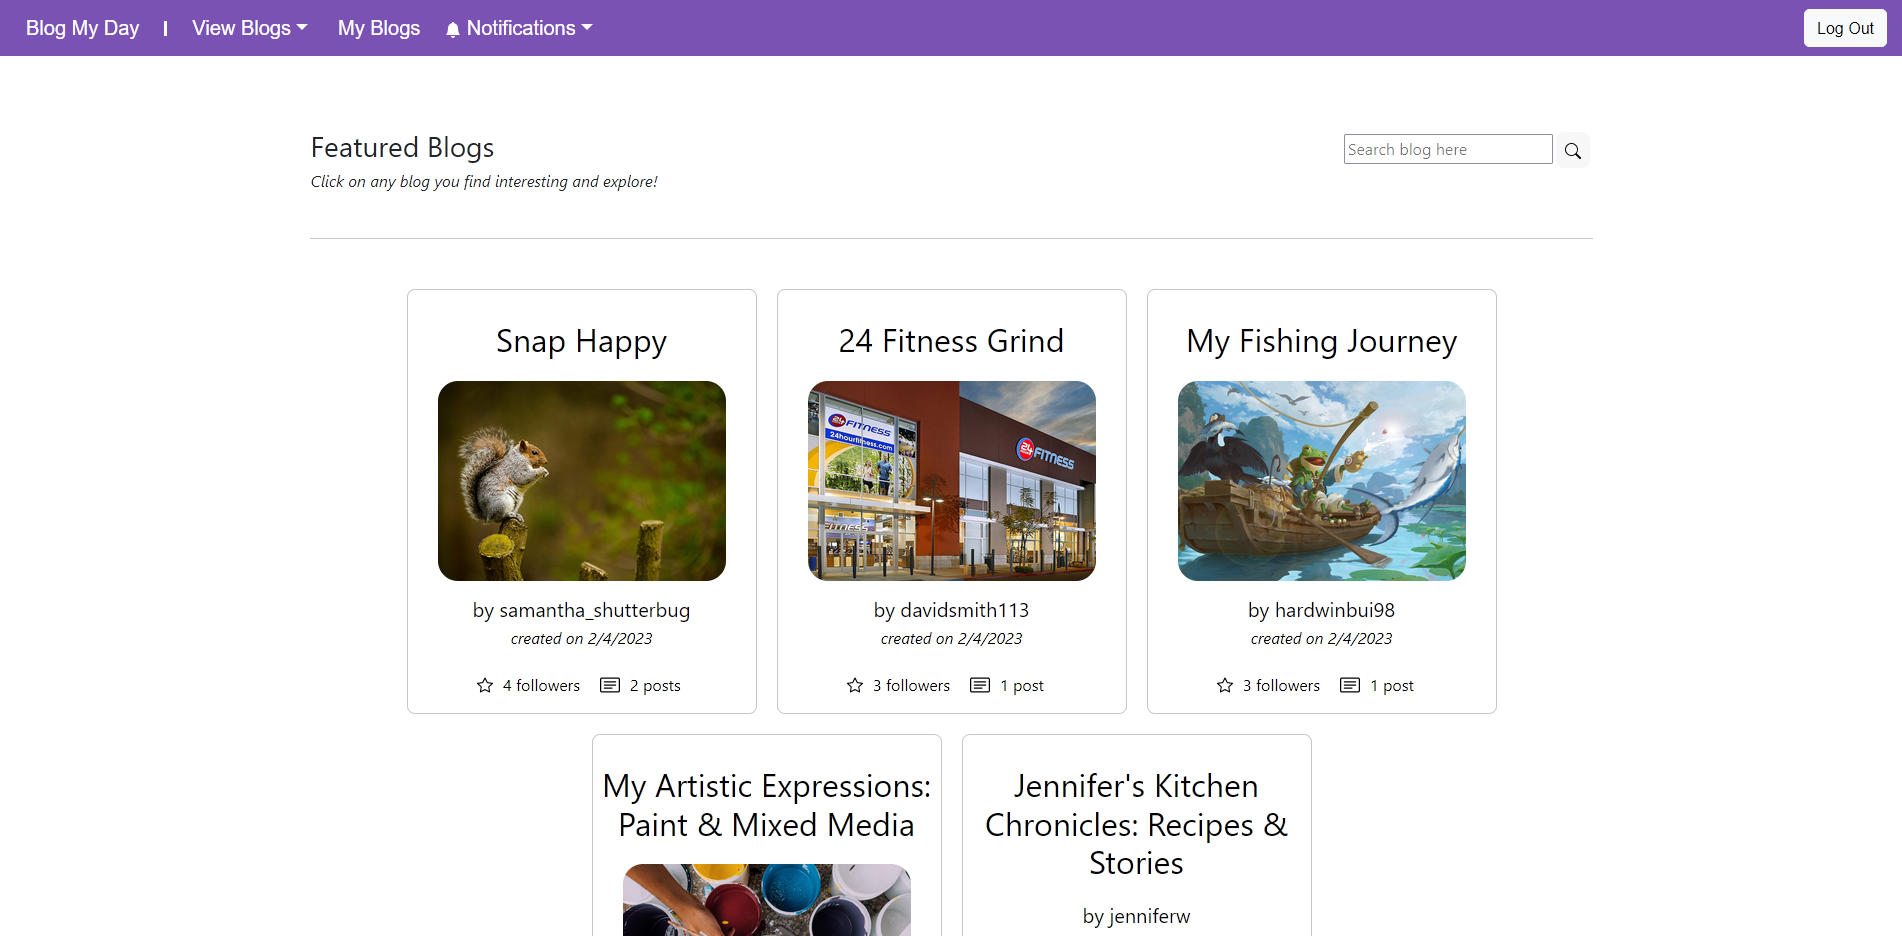Expand the View Blogs dropdown
The image size is (1902, 936).
point(249,28)
